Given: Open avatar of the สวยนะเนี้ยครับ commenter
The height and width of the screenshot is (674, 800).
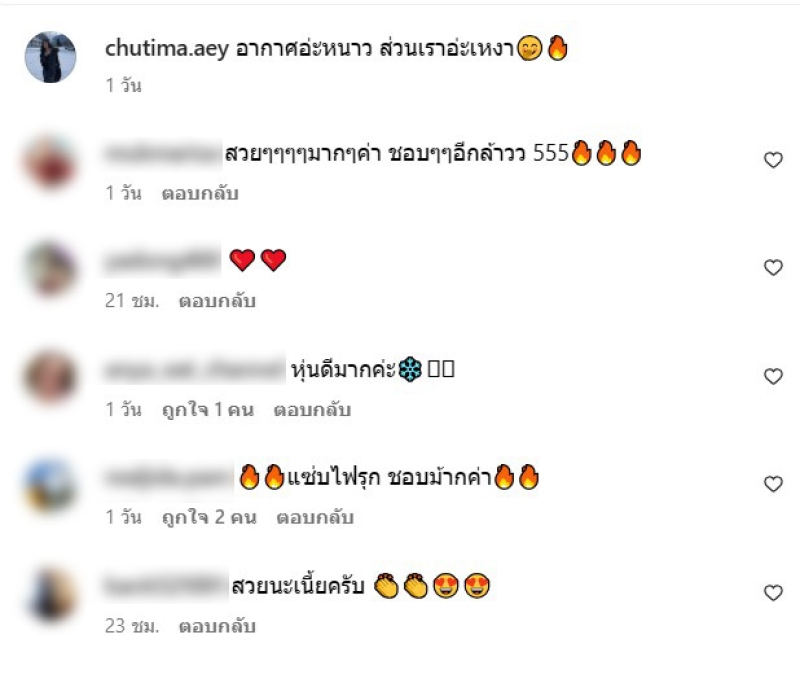Looking at the screenshot, I should pyautogui.click(x=51, y=594).
